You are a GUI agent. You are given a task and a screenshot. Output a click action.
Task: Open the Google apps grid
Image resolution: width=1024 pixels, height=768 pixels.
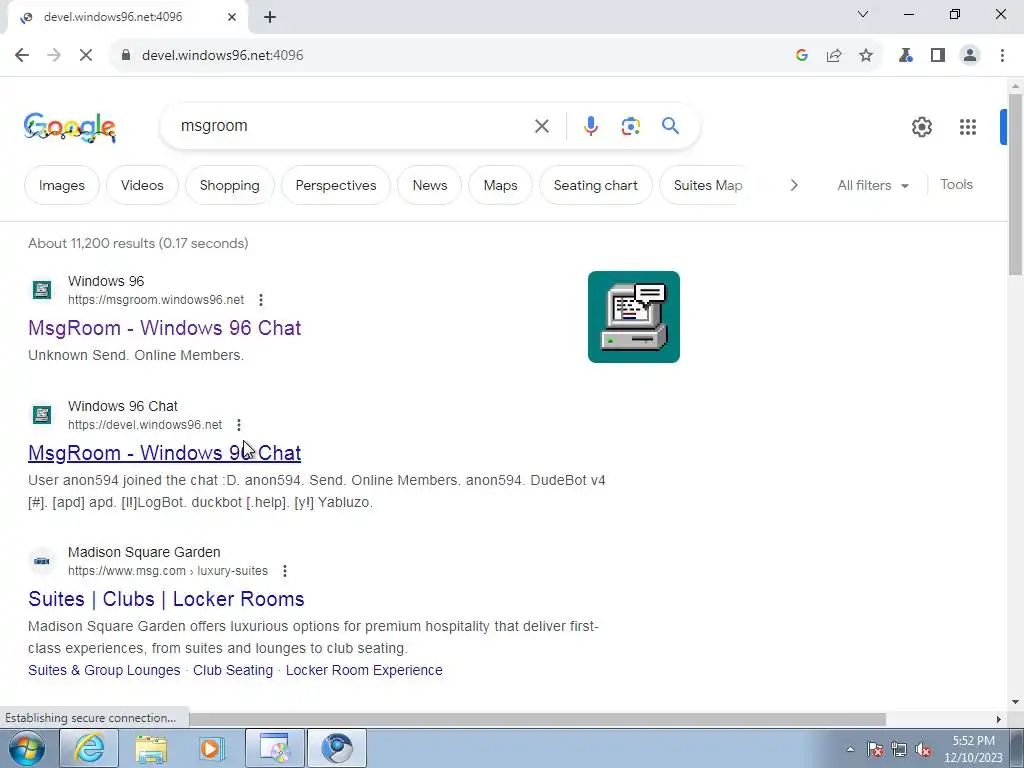(968, 127)
